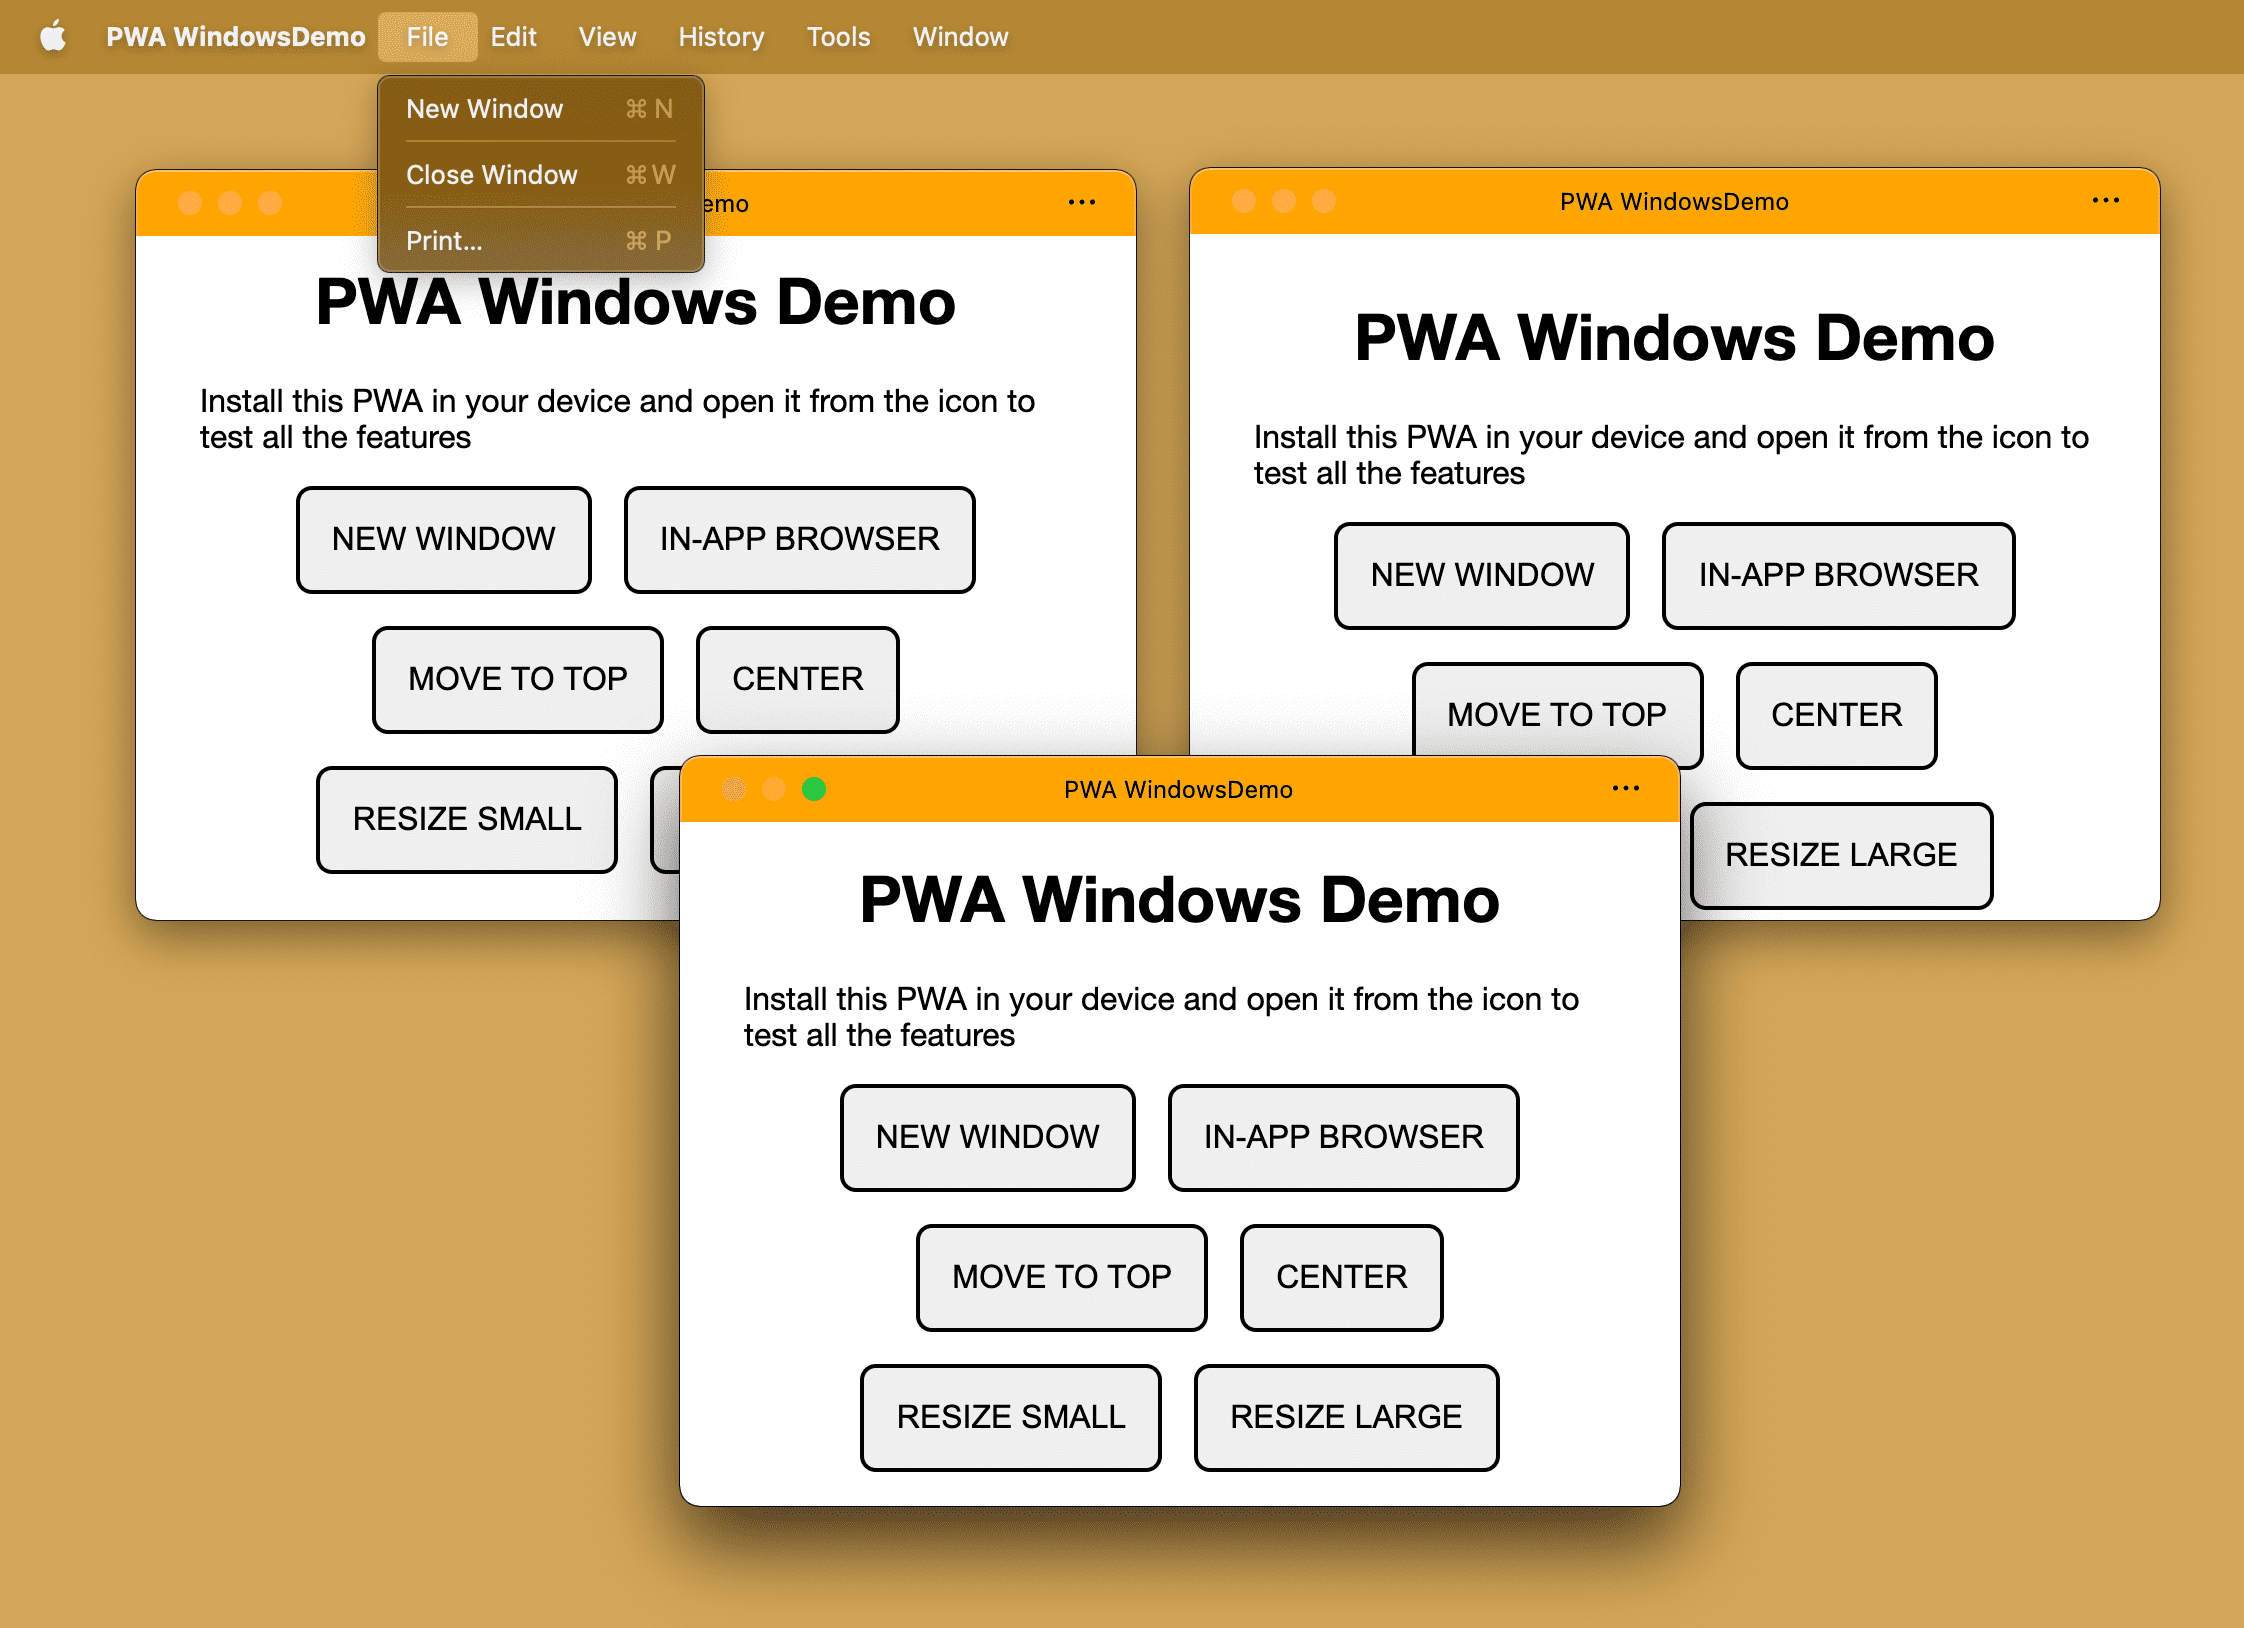Click the IN-APP BROWSER button in foreground
Screen dimensions: 2244x1628
(1342, 1136)
